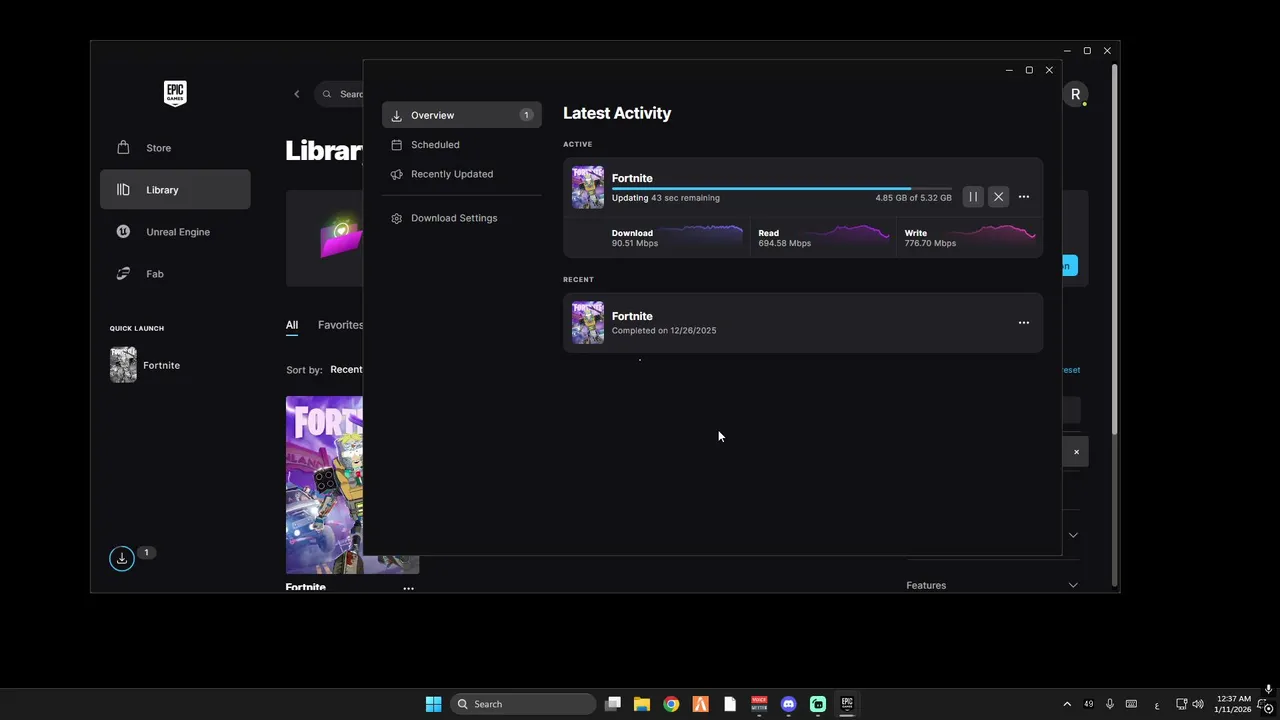The height and width of the screenshot is (720, 1280).
Task: Open Task View on taskbar
Action: tap(613, 704)
